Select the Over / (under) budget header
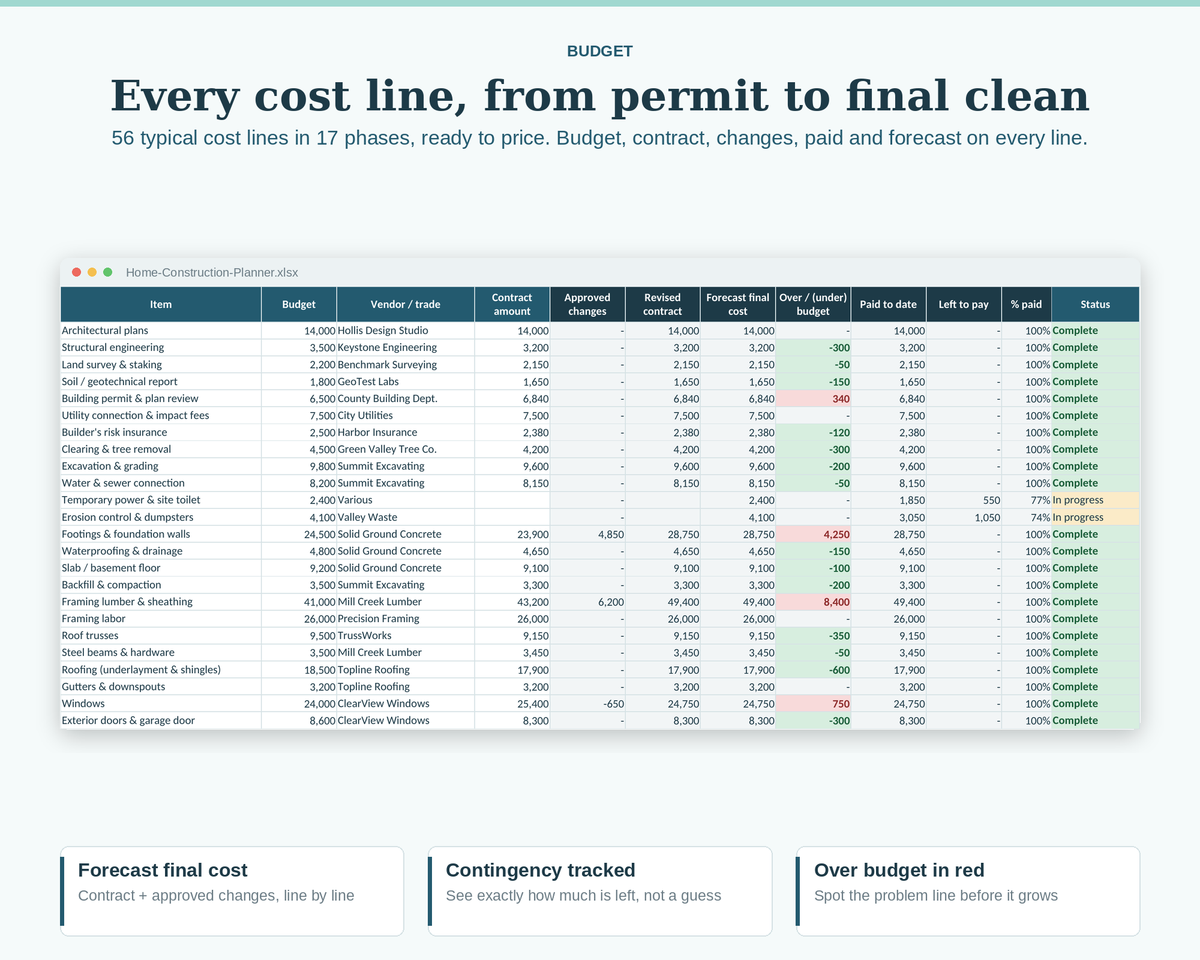The image size is (1200, 960). [813, 304]
